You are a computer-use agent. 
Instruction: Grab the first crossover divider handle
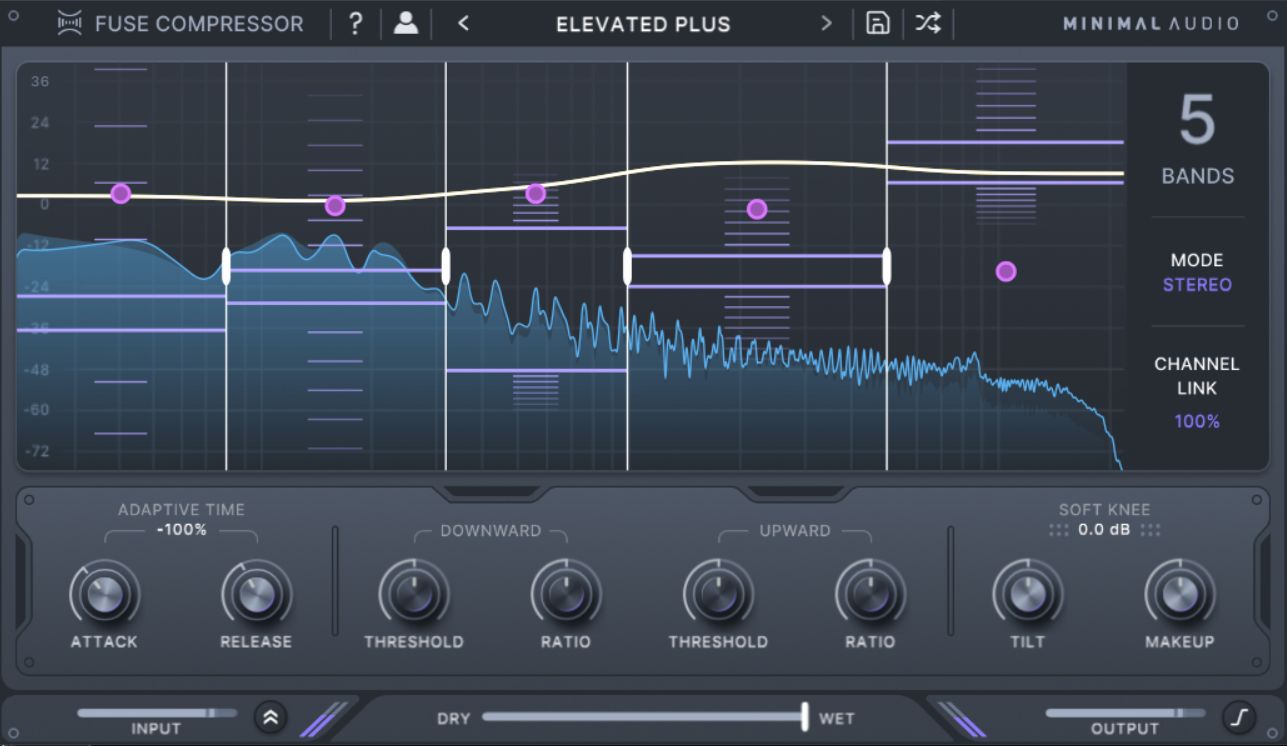tap(226, 267)
